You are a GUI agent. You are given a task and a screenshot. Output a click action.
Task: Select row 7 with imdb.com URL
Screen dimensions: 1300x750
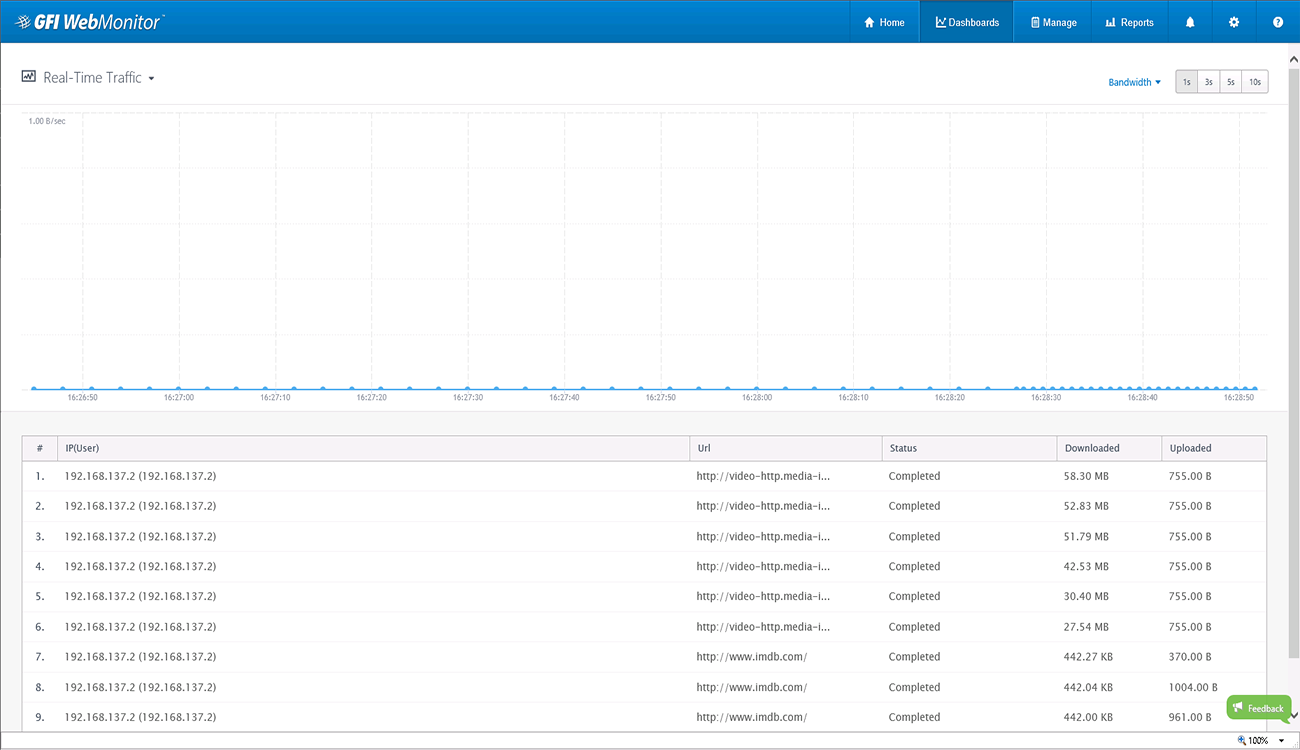(x=751, y=657)
